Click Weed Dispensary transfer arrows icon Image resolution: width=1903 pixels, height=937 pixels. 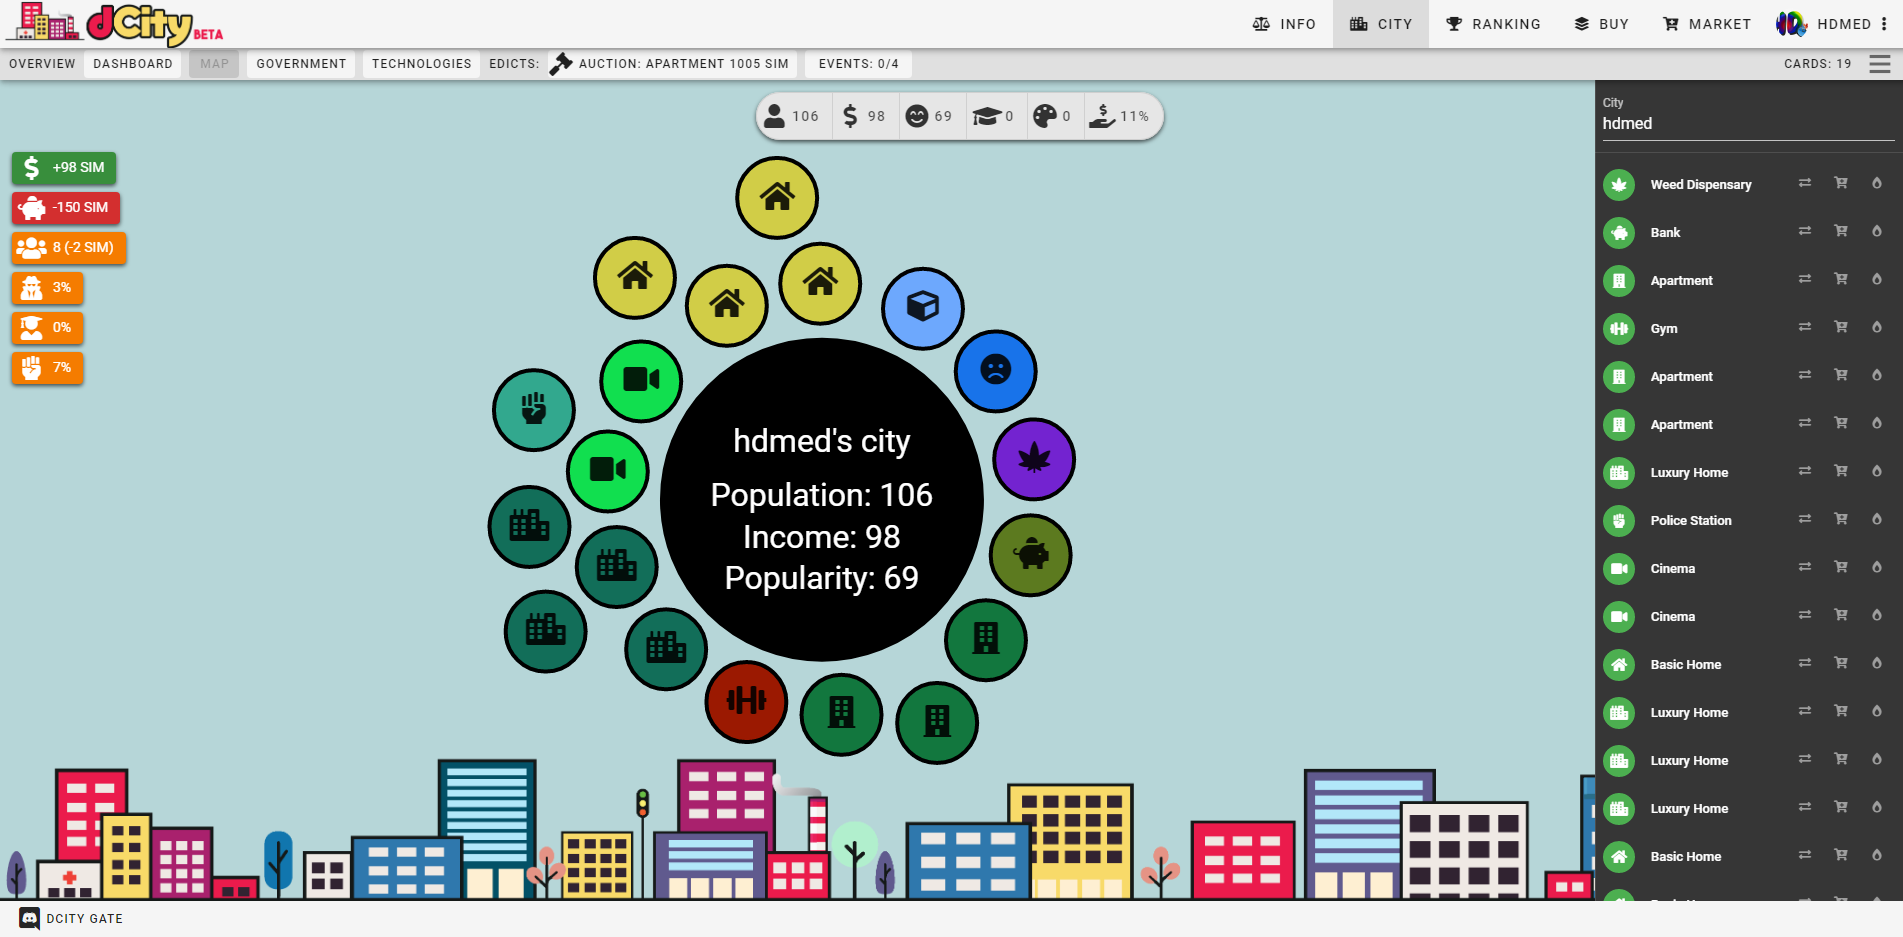tap(1805, 183)
